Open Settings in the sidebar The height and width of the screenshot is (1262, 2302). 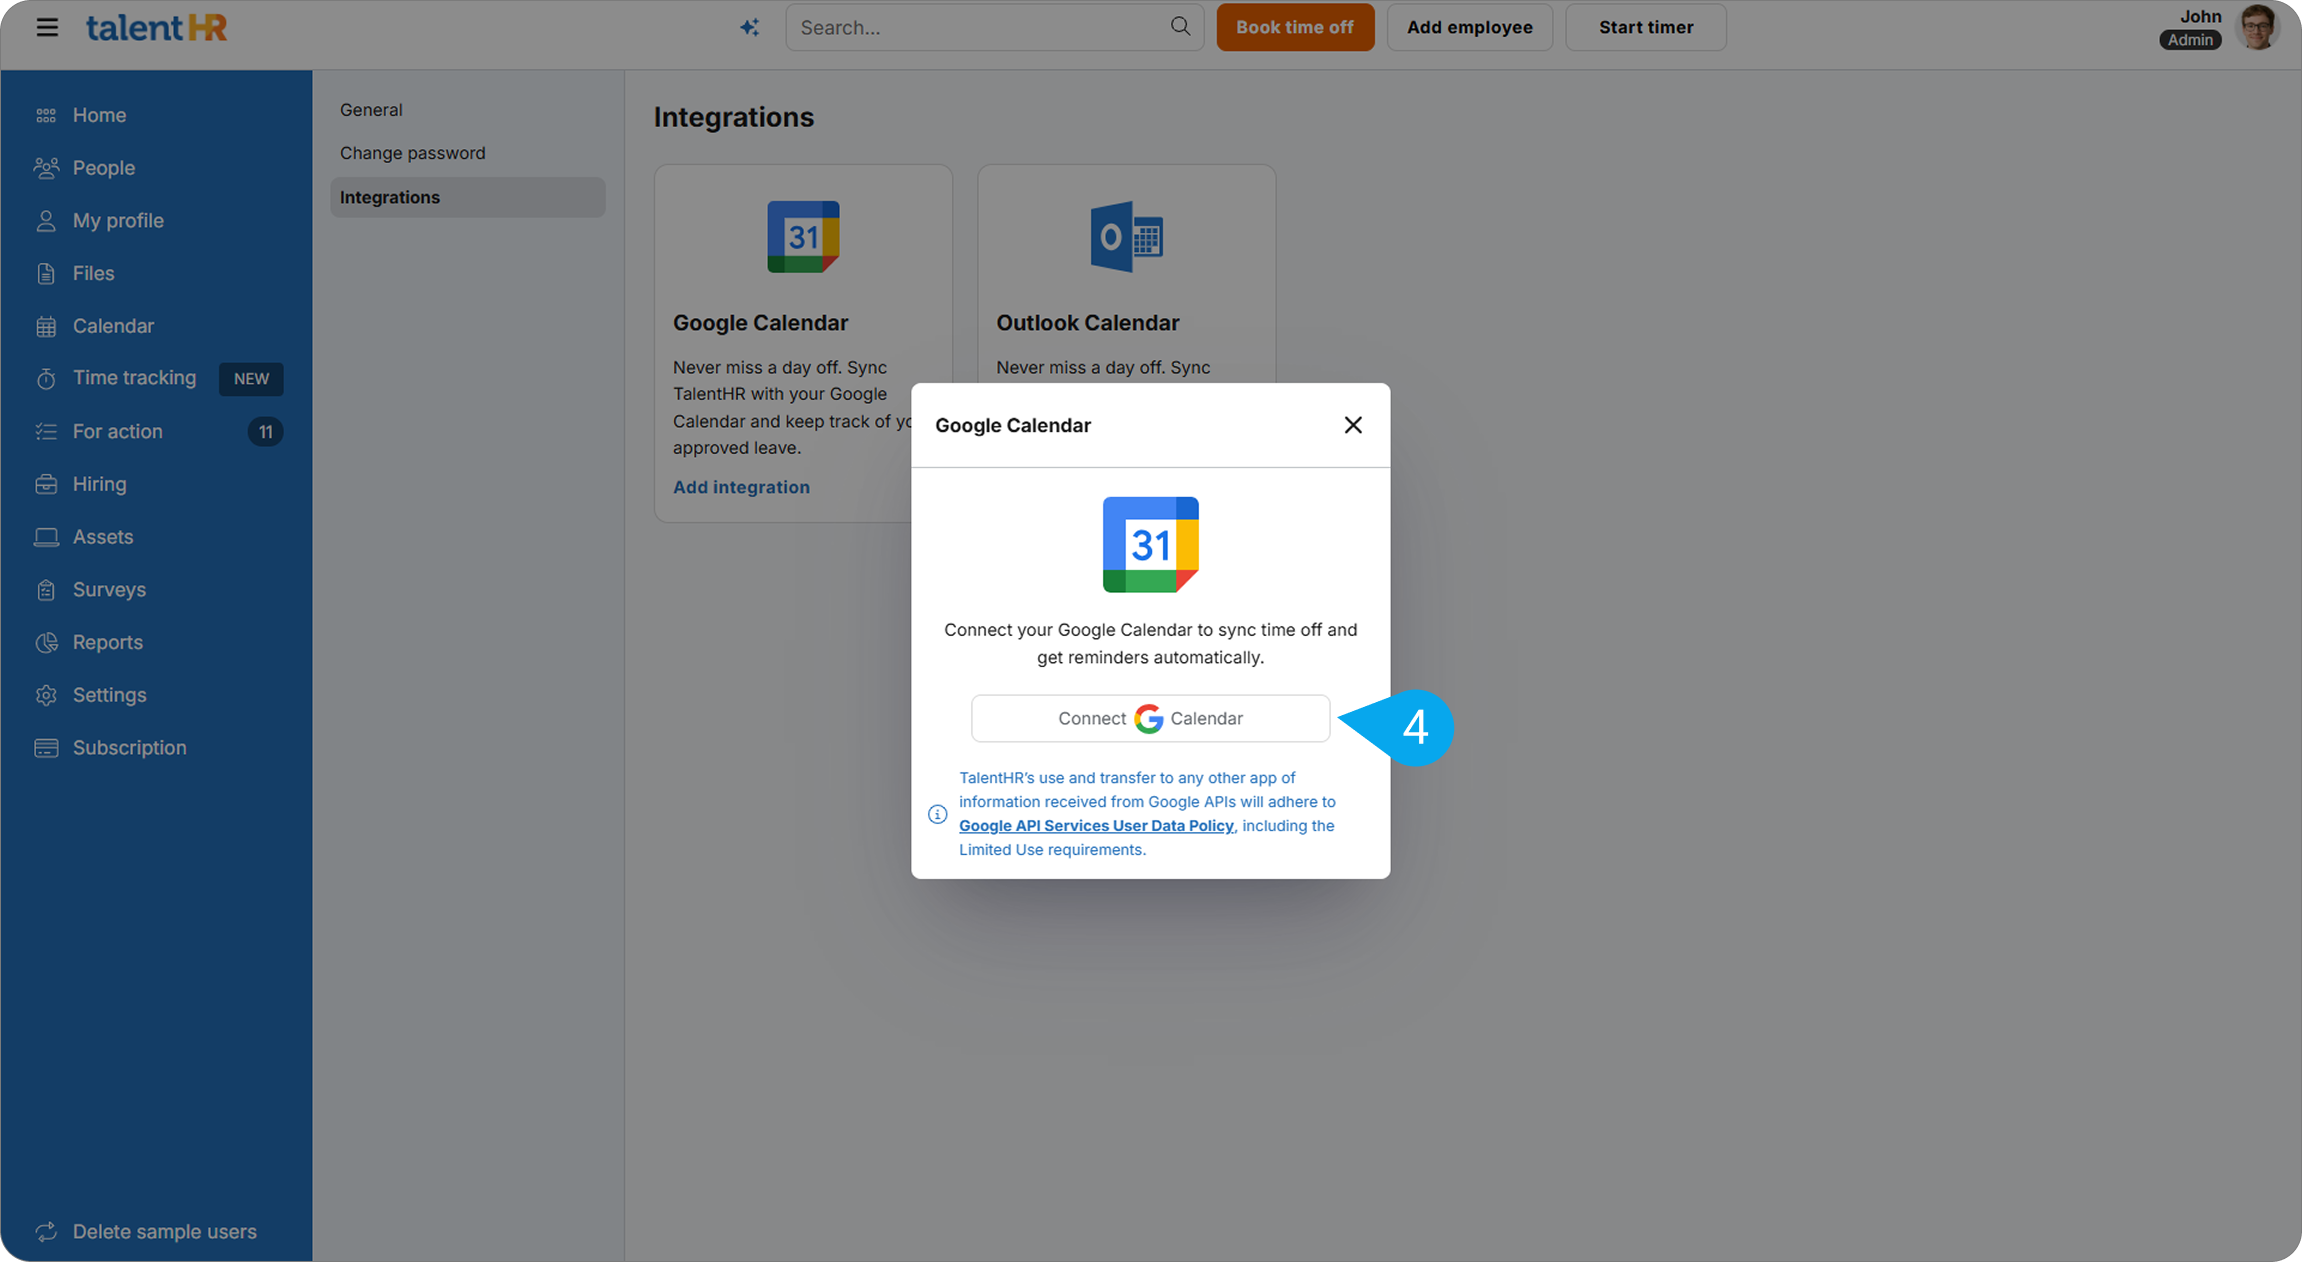109,695
